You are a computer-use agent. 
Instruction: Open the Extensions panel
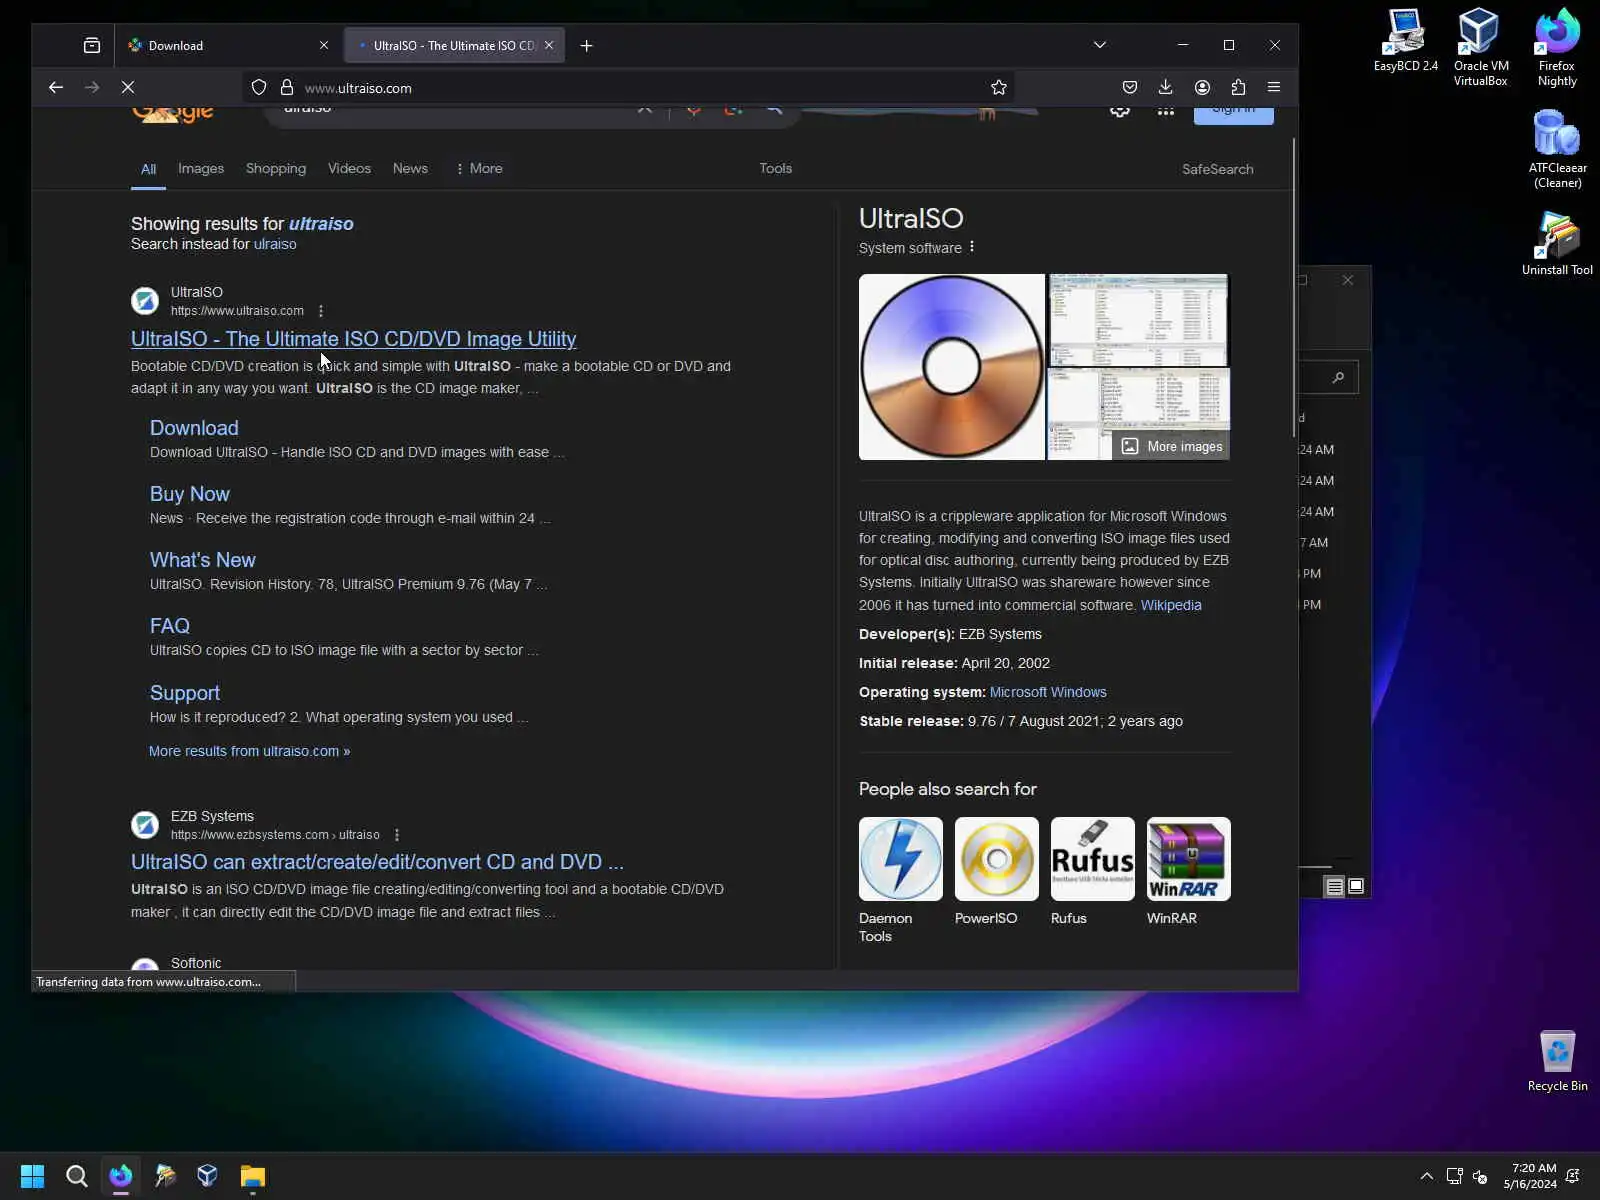point(1238,87)
